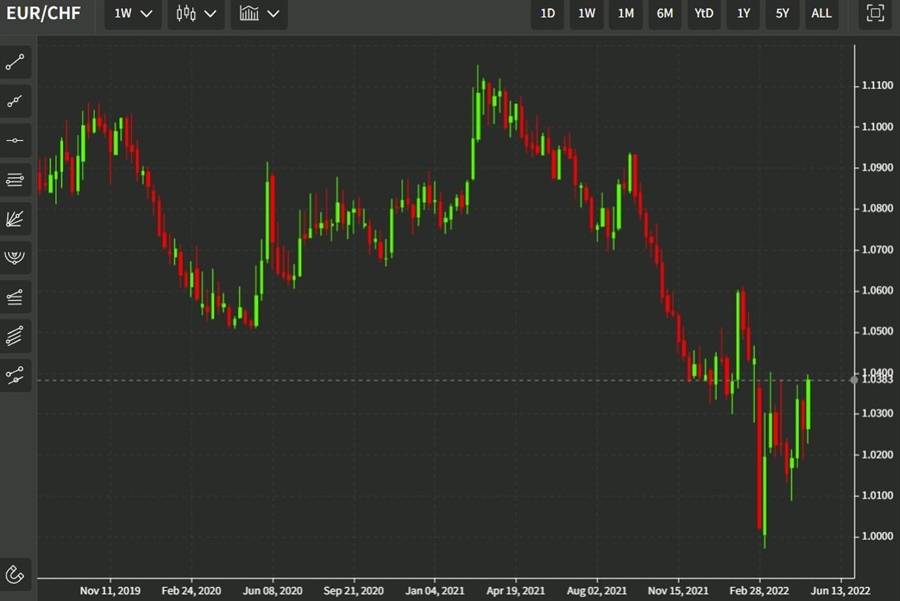900x601 pixels.
Task: Enter fullscreen chart mode
Action: tap(875, 13)
